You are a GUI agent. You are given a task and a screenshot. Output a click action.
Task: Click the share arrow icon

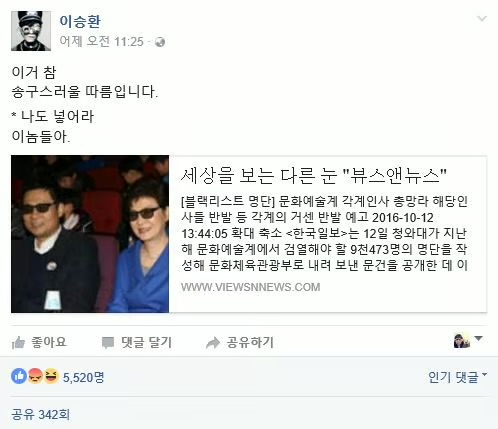pyautogui.click(x=213, y=343)
